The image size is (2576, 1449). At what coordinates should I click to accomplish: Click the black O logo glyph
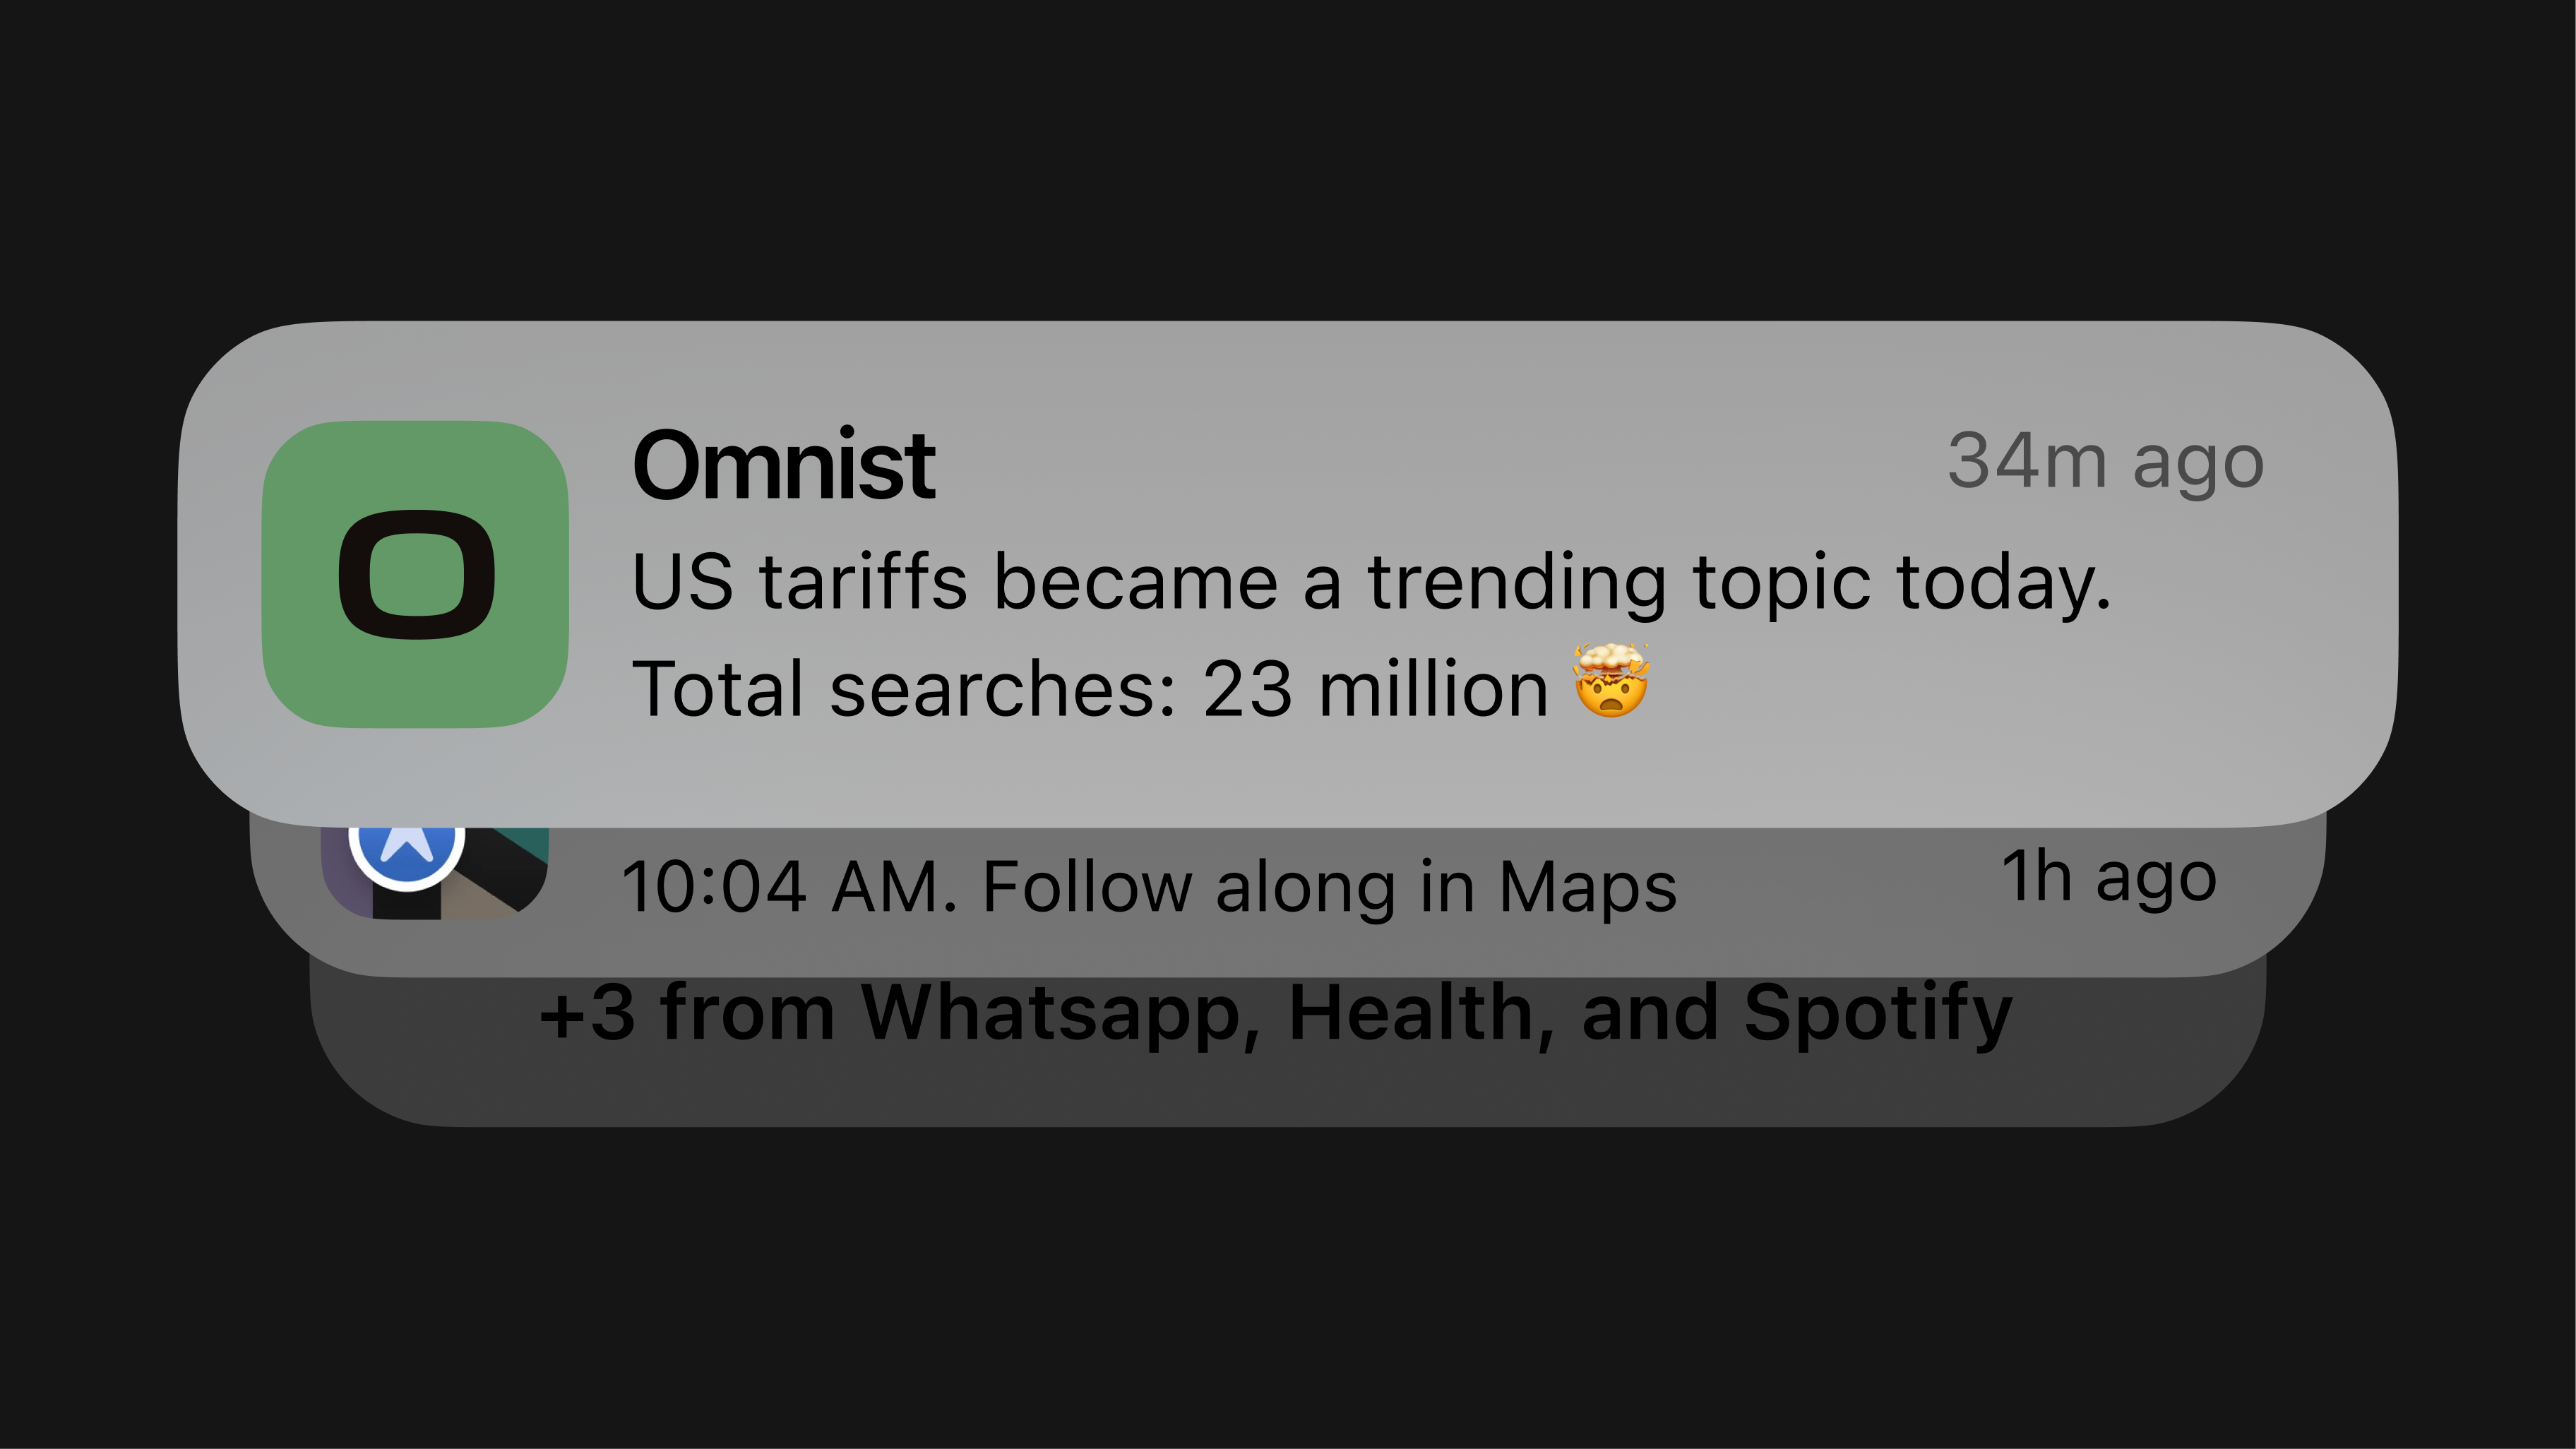(416, 574)
